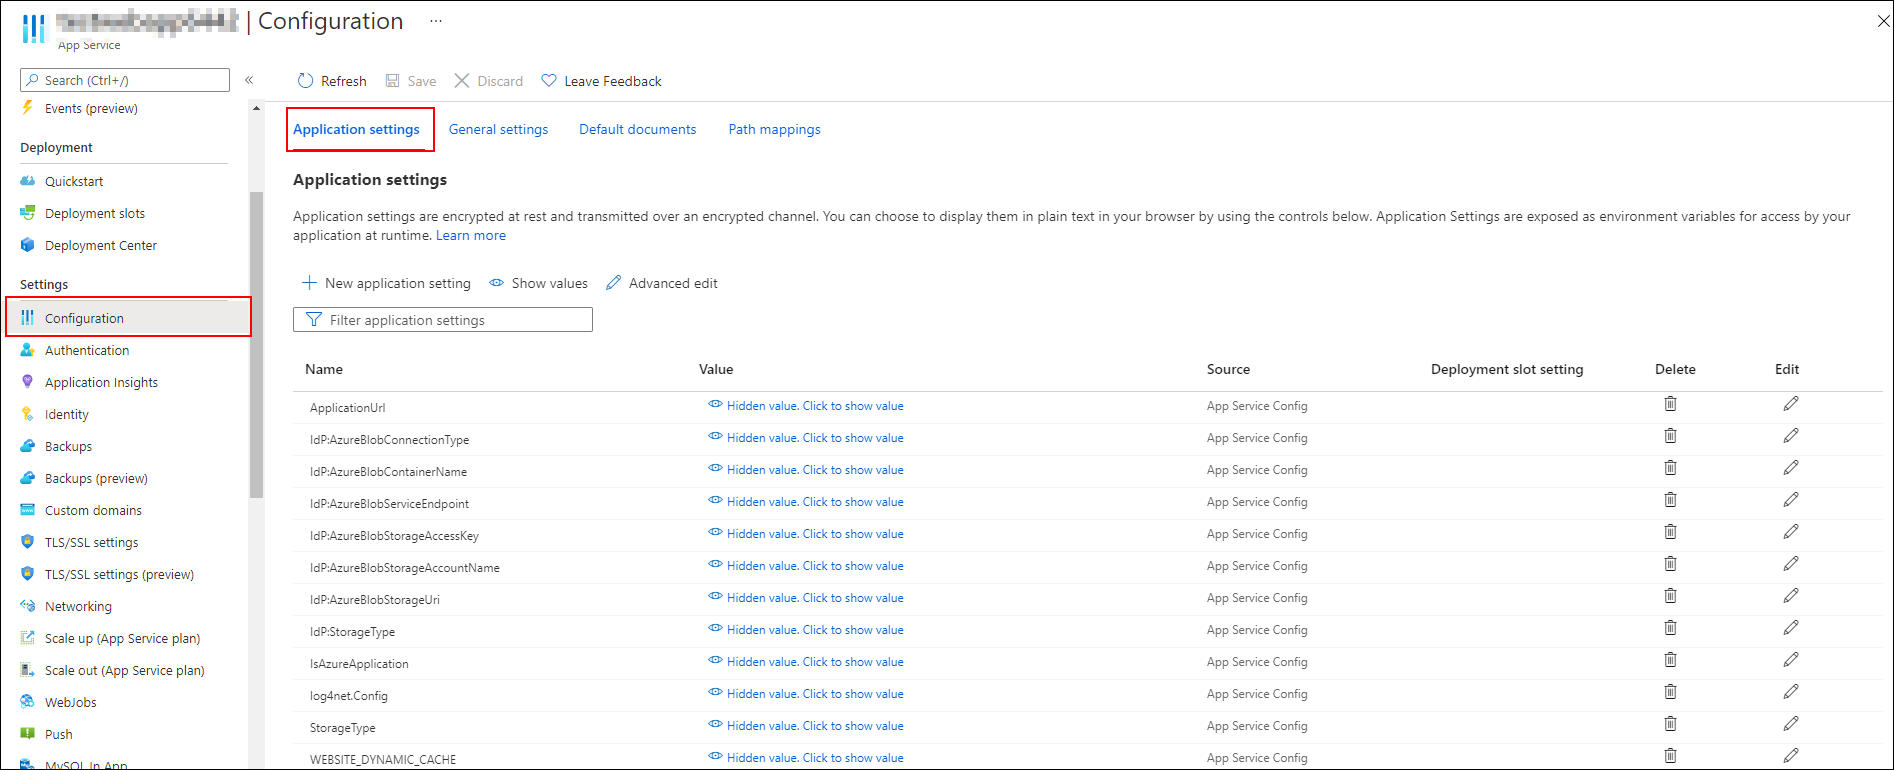
Task: Reveal hidden value for ApplicationUrl
Action: (x=806, y=406)
